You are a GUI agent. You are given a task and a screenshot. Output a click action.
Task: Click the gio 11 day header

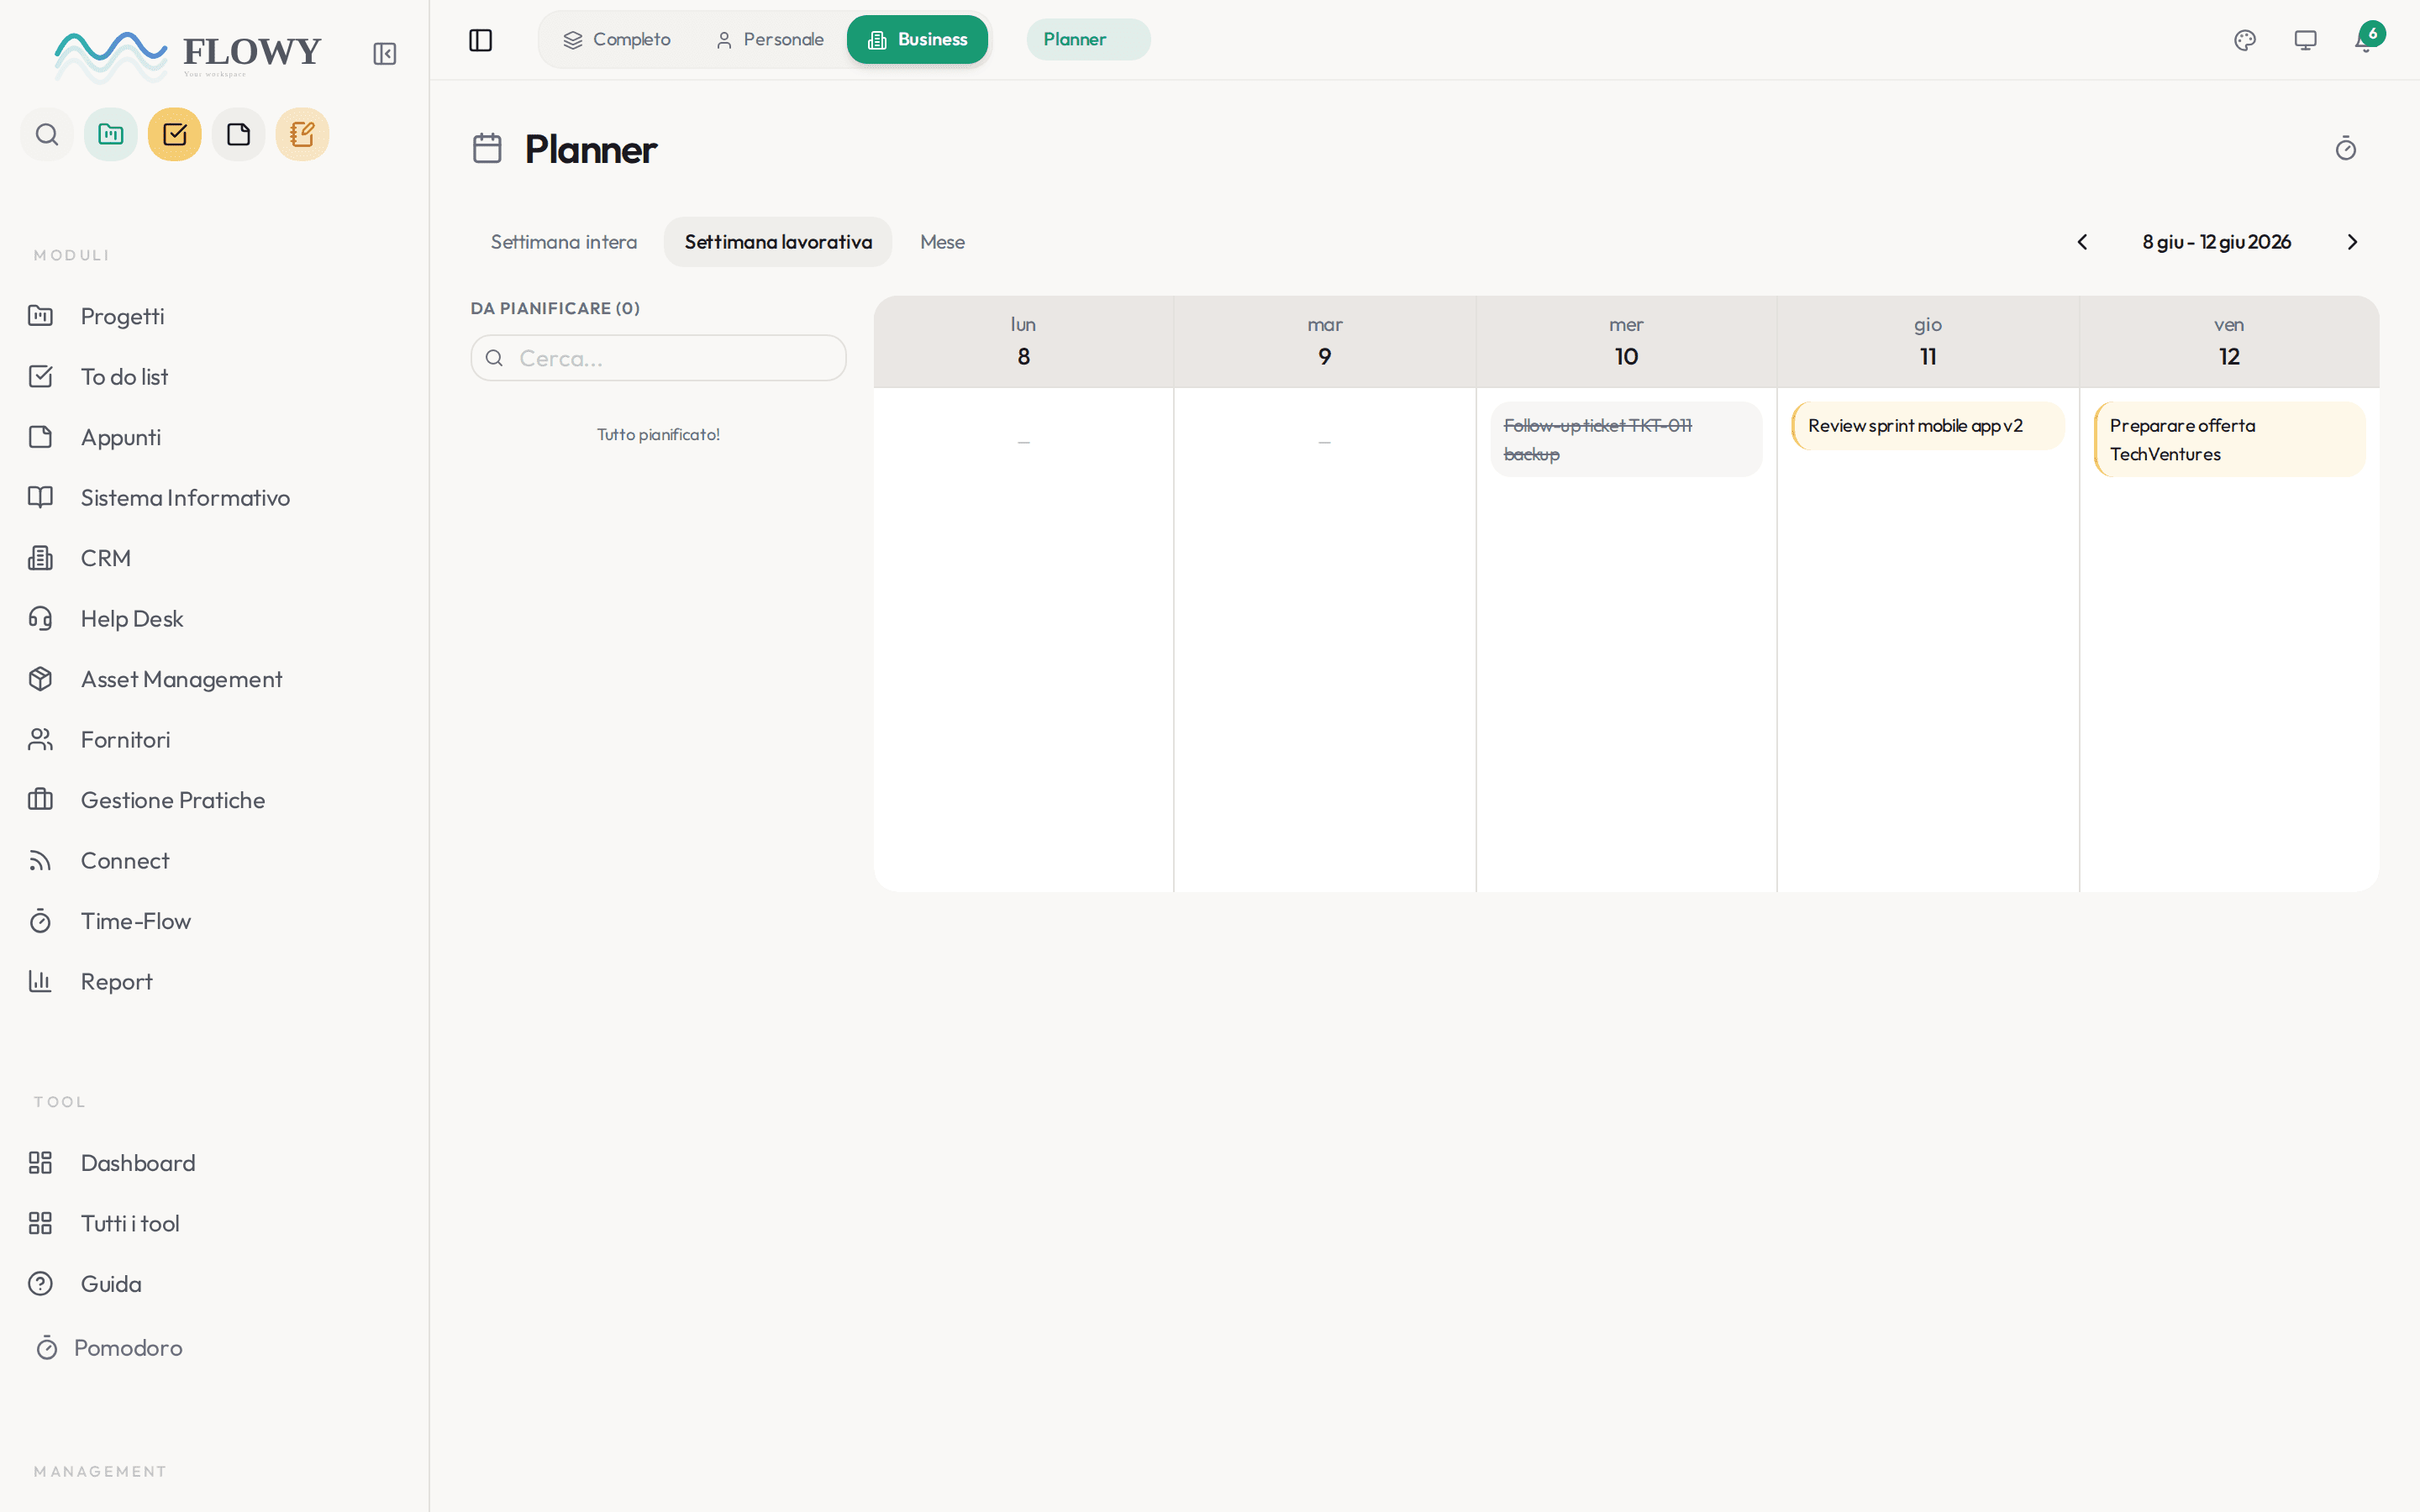1928,342
